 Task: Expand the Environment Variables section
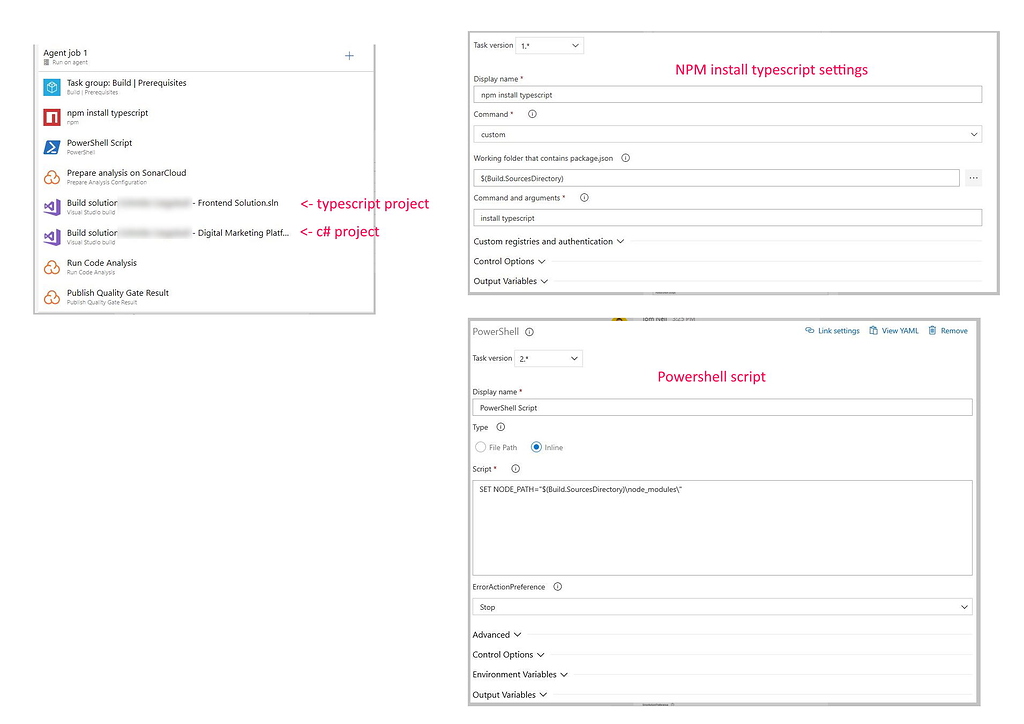pos(520,674)
